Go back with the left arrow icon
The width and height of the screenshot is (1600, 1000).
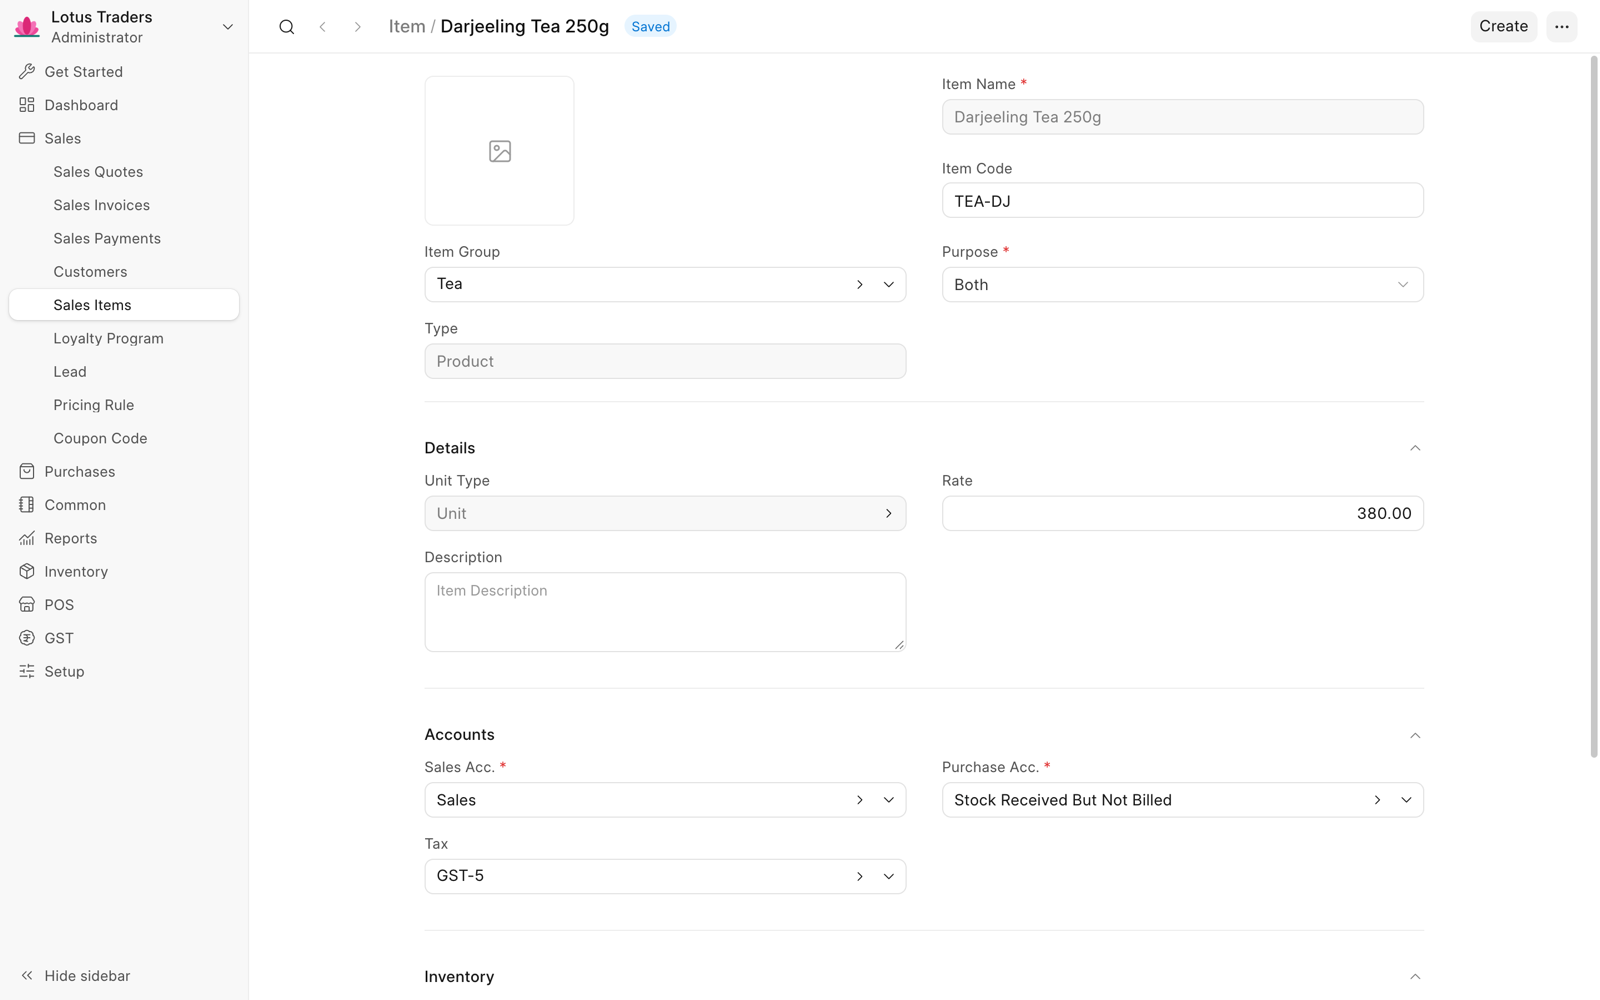pos(322,27)
